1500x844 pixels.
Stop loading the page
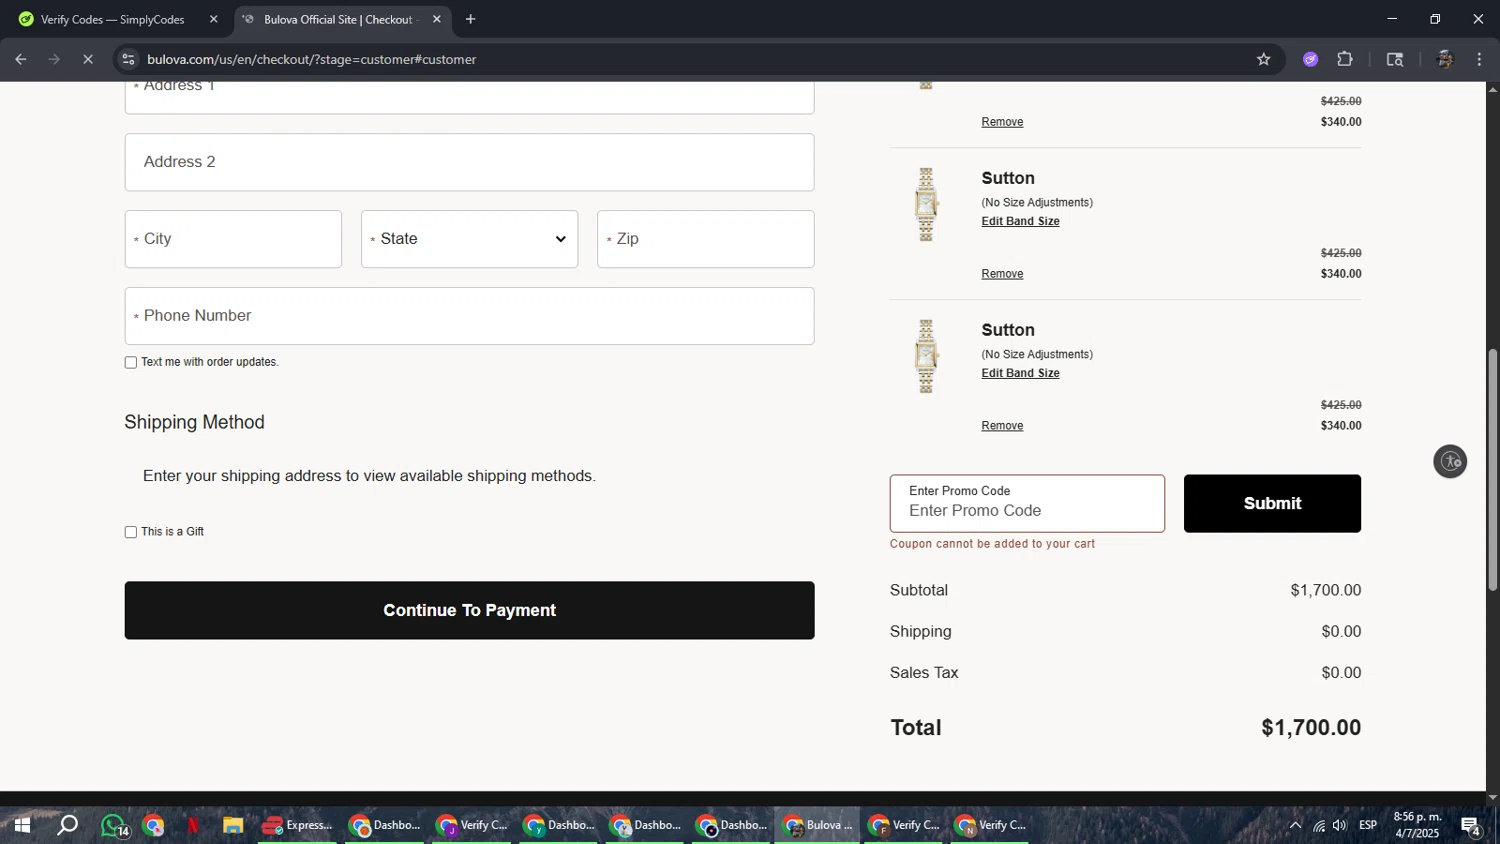88,59
